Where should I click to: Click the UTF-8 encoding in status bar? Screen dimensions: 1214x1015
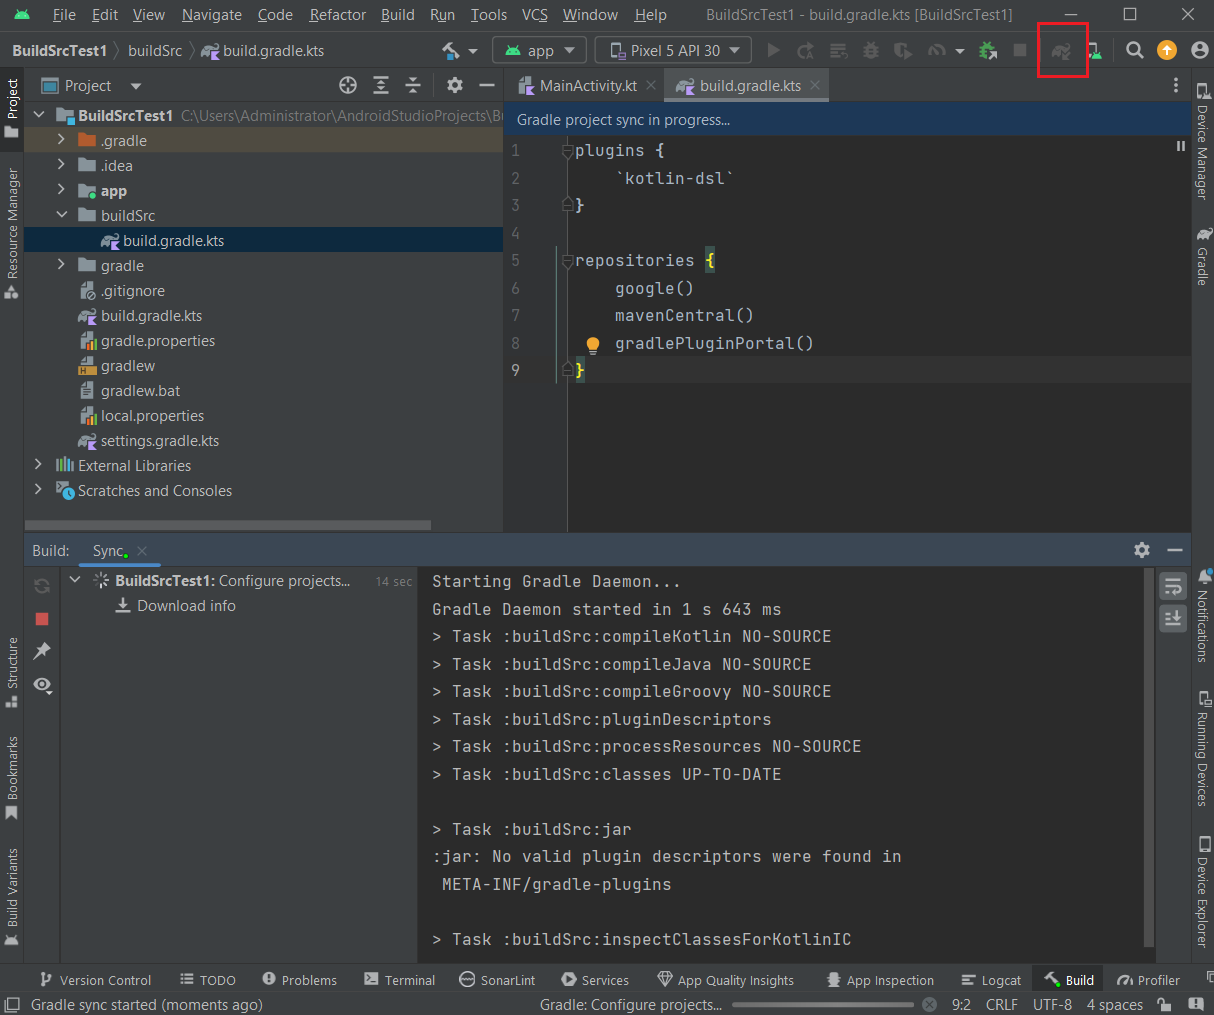1052,1004
